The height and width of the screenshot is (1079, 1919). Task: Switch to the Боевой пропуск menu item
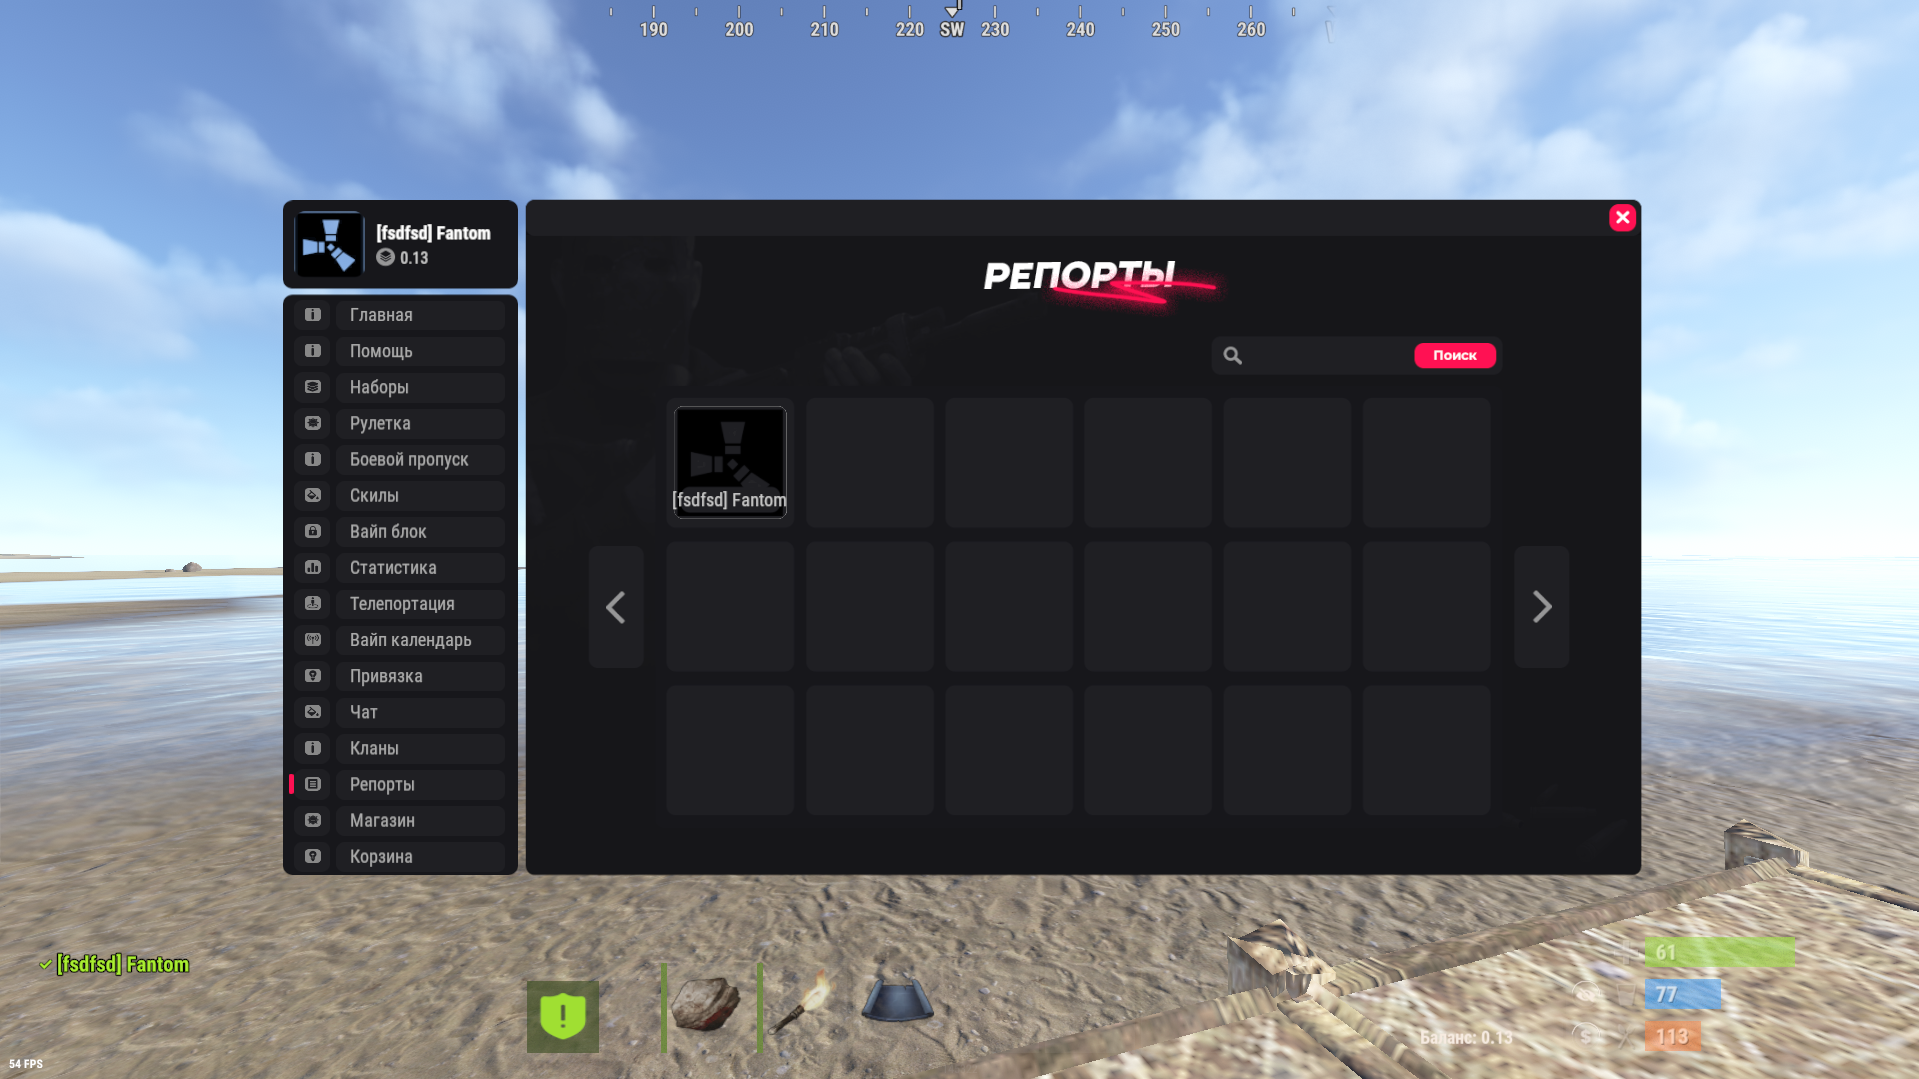(312, 459)
